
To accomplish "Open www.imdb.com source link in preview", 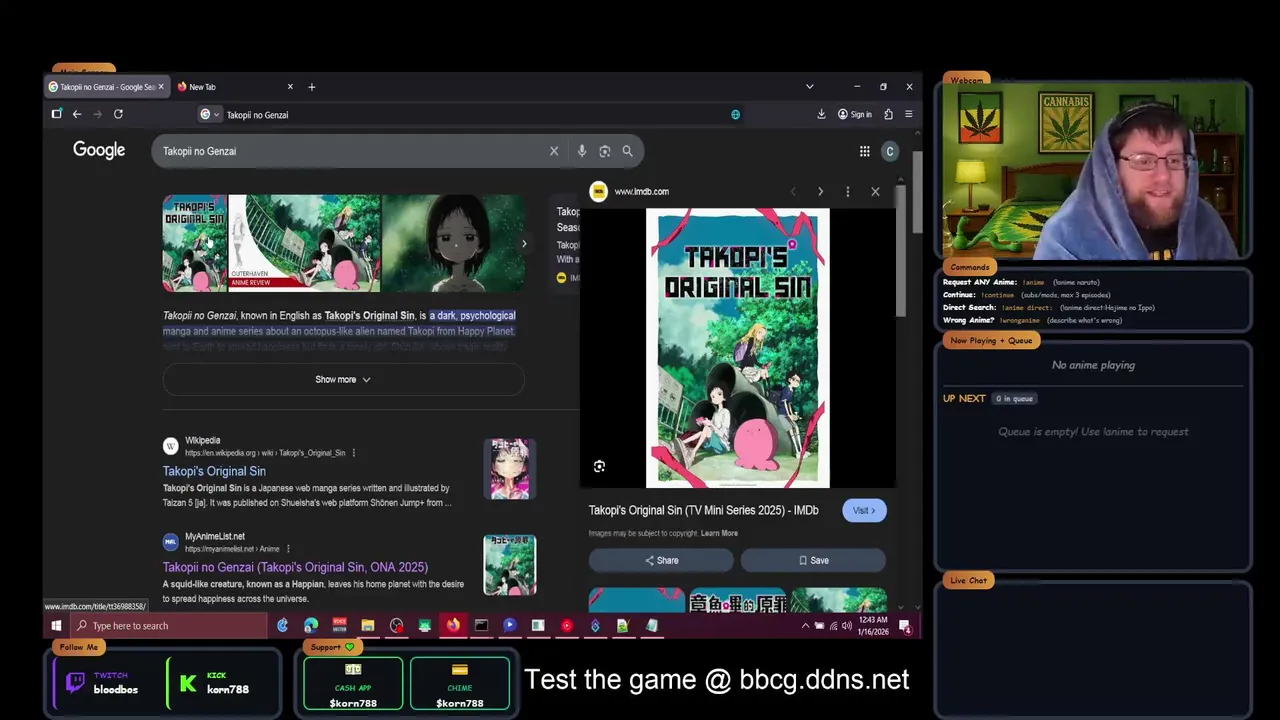I will [x=641, y=191].
